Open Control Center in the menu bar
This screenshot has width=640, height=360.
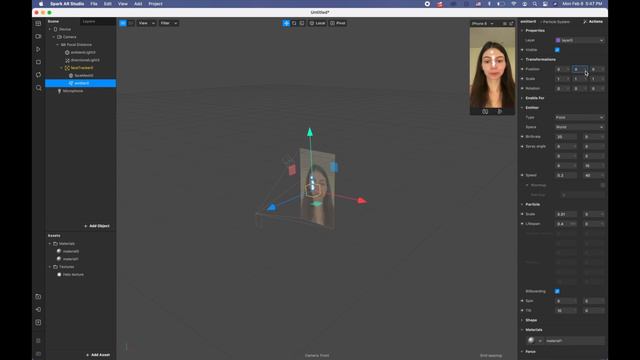point(545,4)
